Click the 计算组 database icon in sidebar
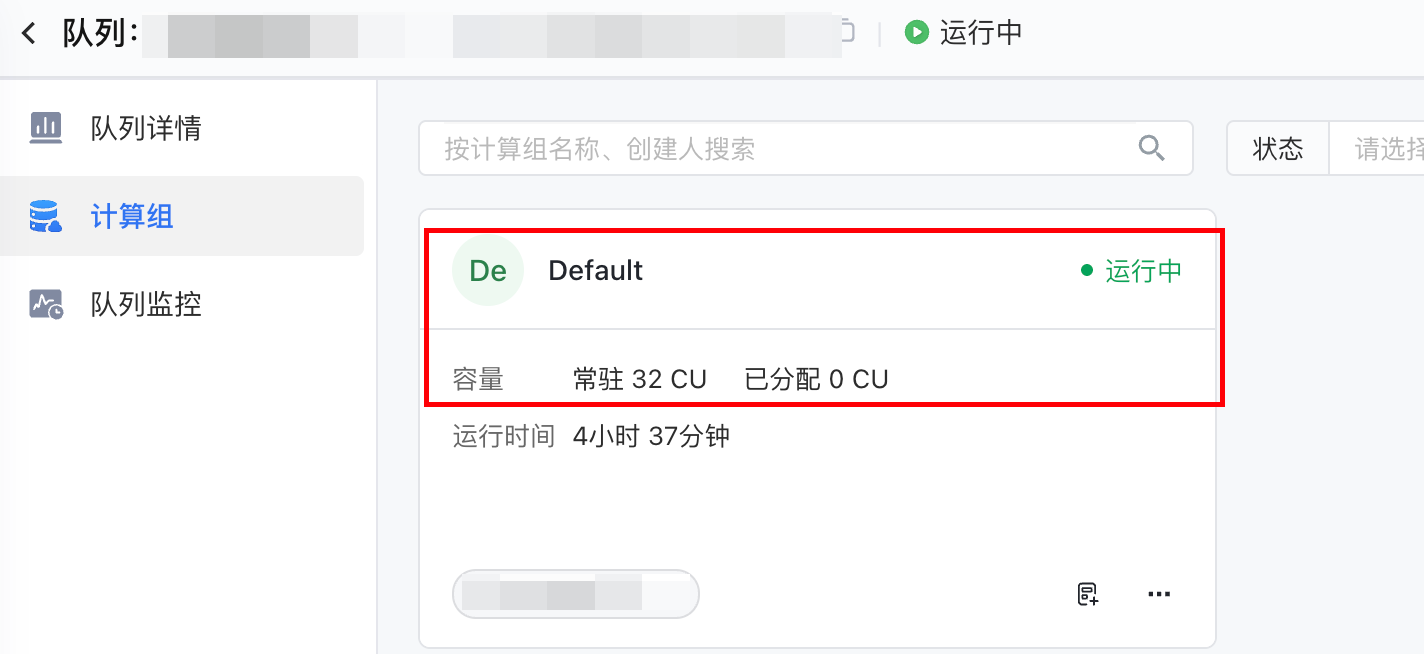Viewport: 1424px width, 654px height. pyautogui.click(x=46, y=216)
